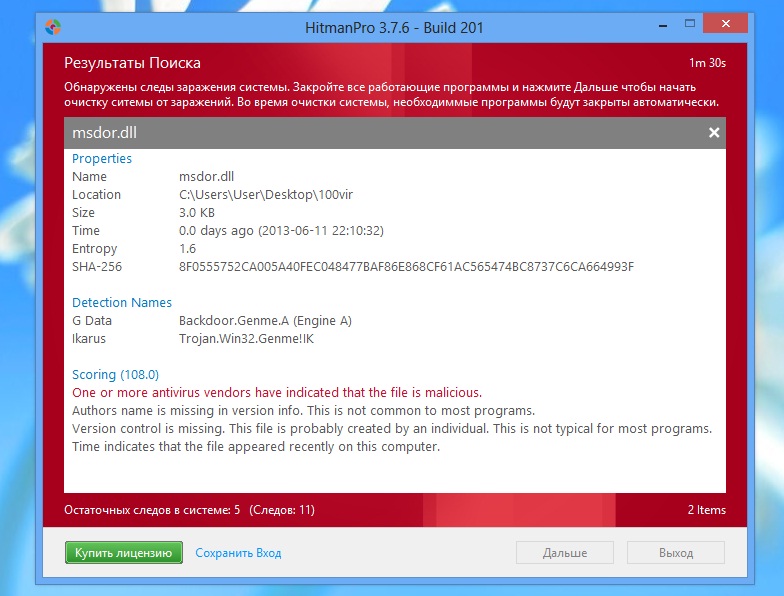
Task: Click the SHA-256 property label
Action: click(97, 266)
